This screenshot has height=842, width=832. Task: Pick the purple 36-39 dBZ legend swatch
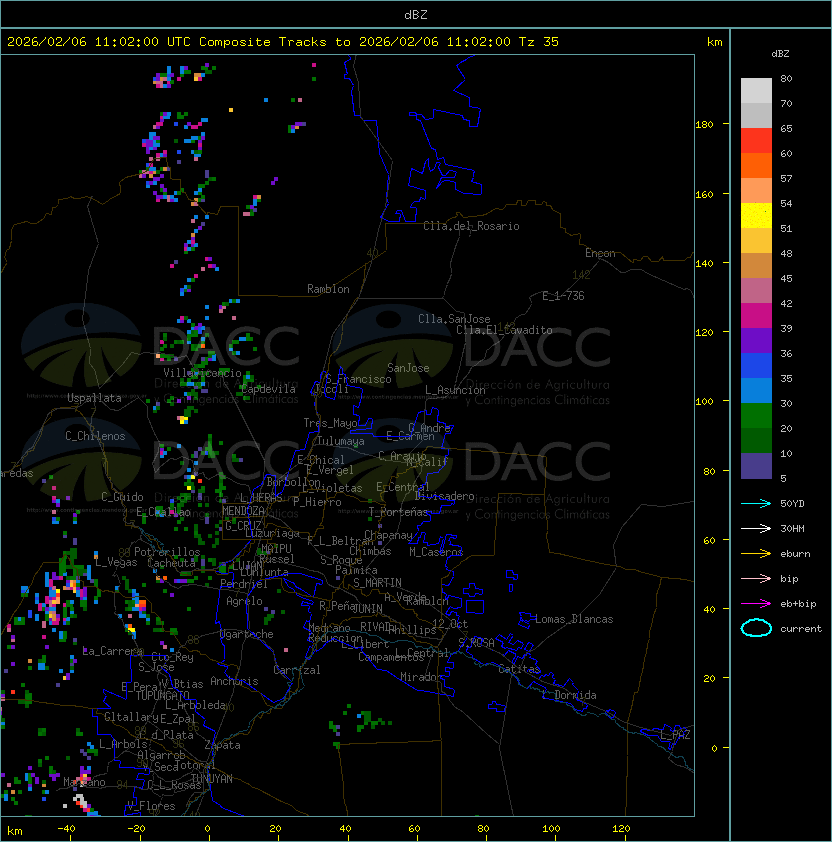pos(756,341)
